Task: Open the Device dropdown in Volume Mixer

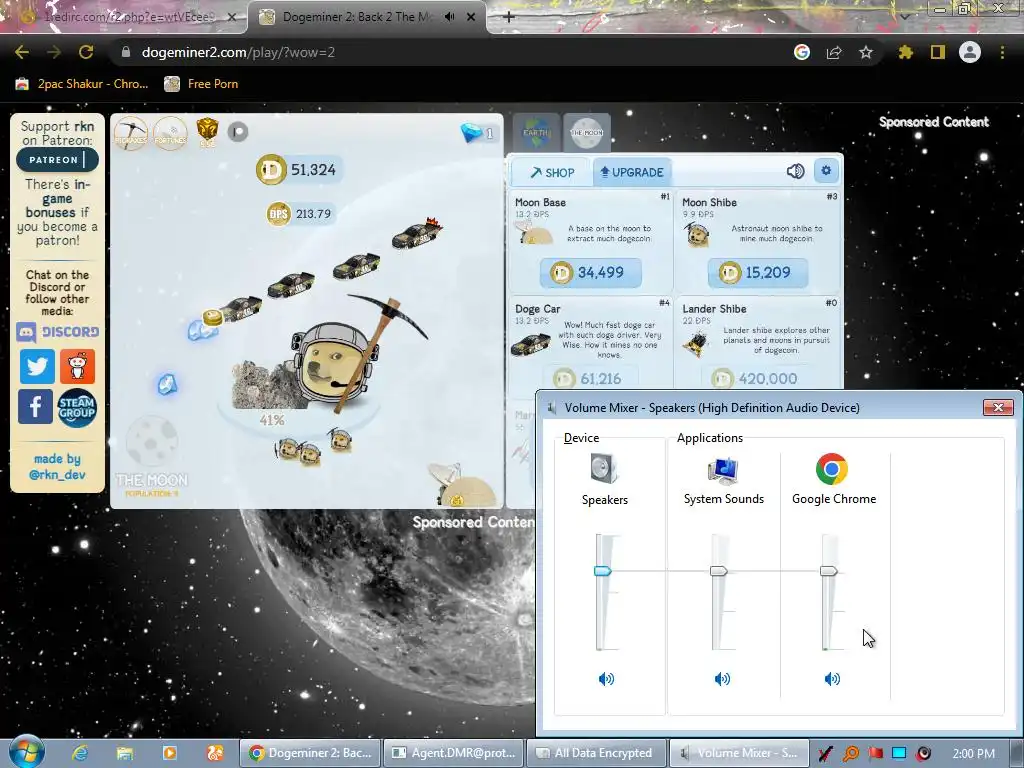Action: pos(581,438)
